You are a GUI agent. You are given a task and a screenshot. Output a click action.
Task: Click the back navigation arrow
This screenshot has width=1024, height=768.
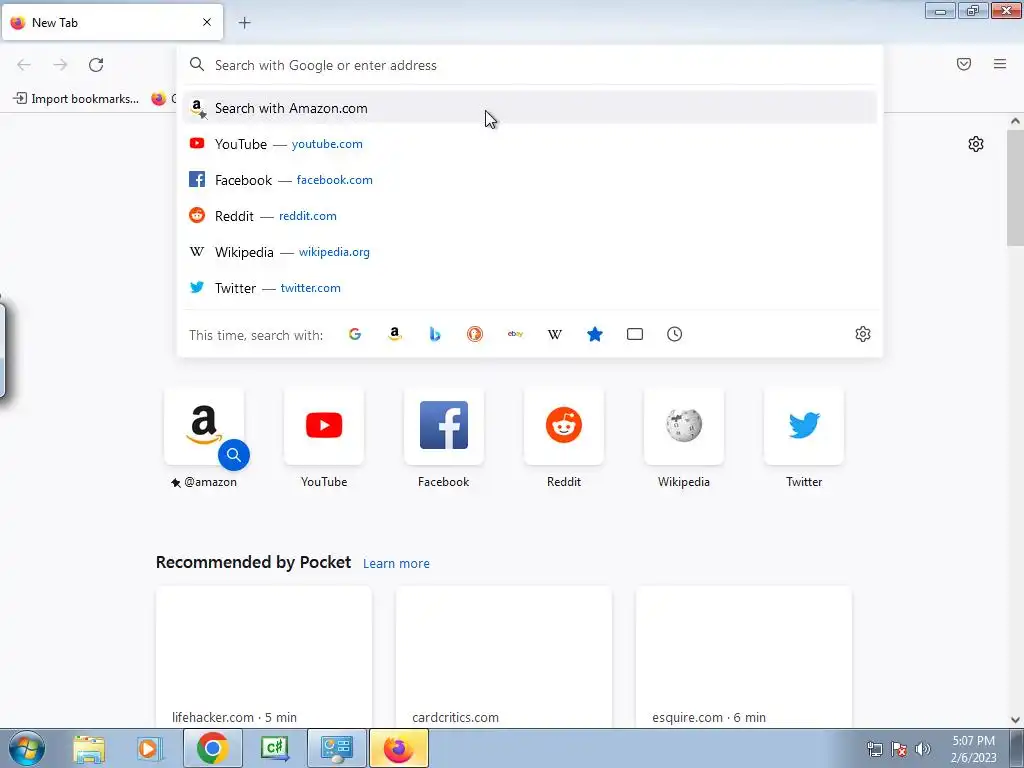click(x=24, y=65)
